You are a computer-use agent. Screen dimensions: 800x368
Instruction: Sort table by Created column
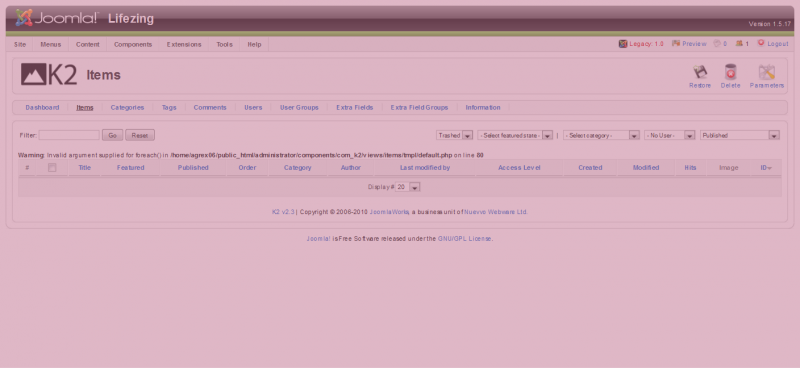590,168
